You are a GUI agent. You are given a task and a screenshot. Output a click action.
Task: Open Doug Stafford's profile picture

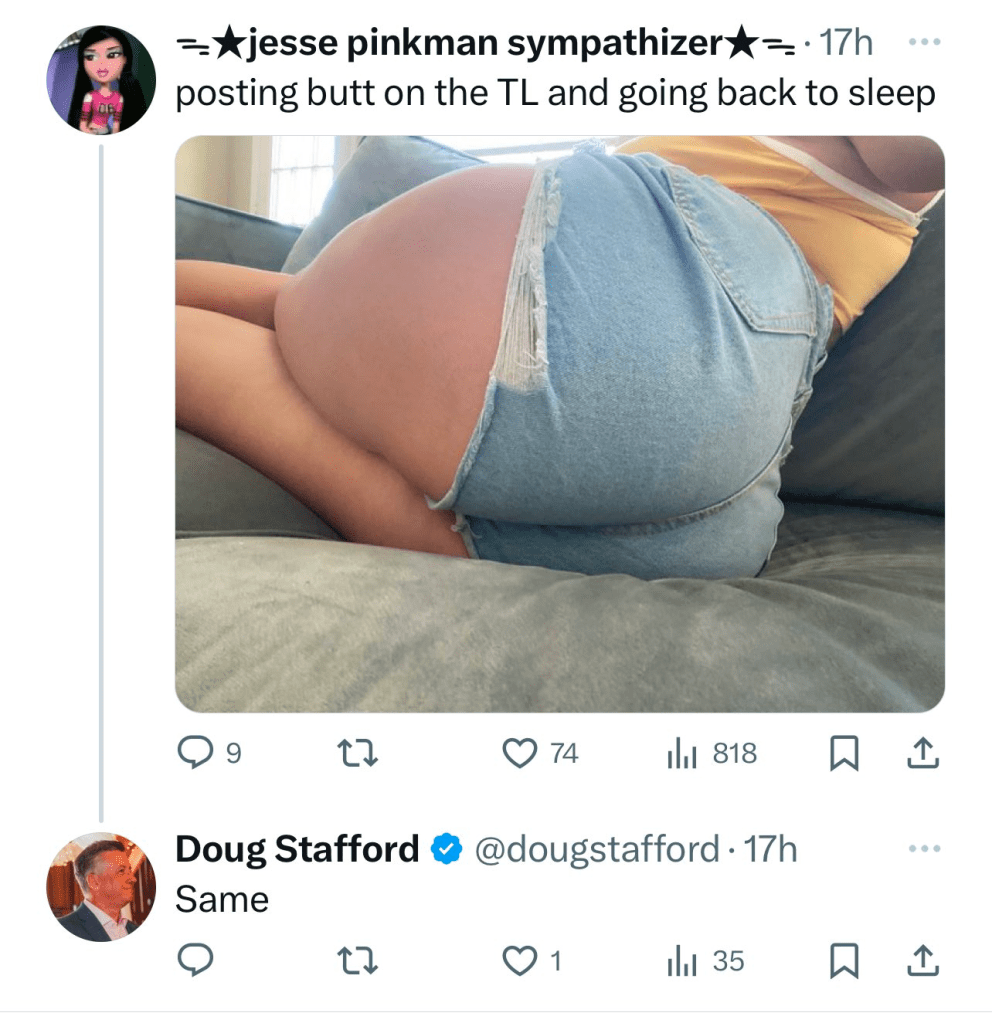(102, 887)
